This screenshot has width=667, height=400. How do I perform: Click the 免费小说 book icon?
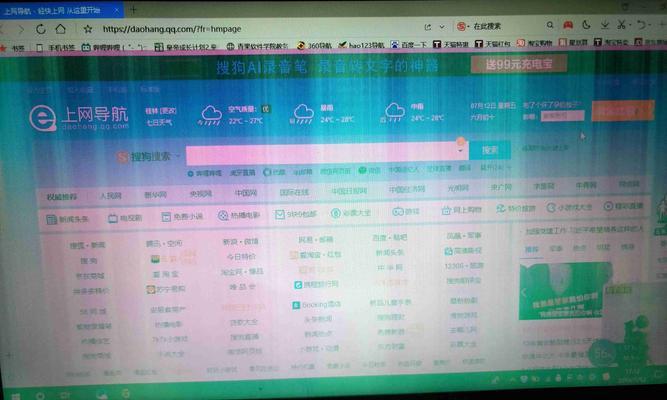[166, 217]
